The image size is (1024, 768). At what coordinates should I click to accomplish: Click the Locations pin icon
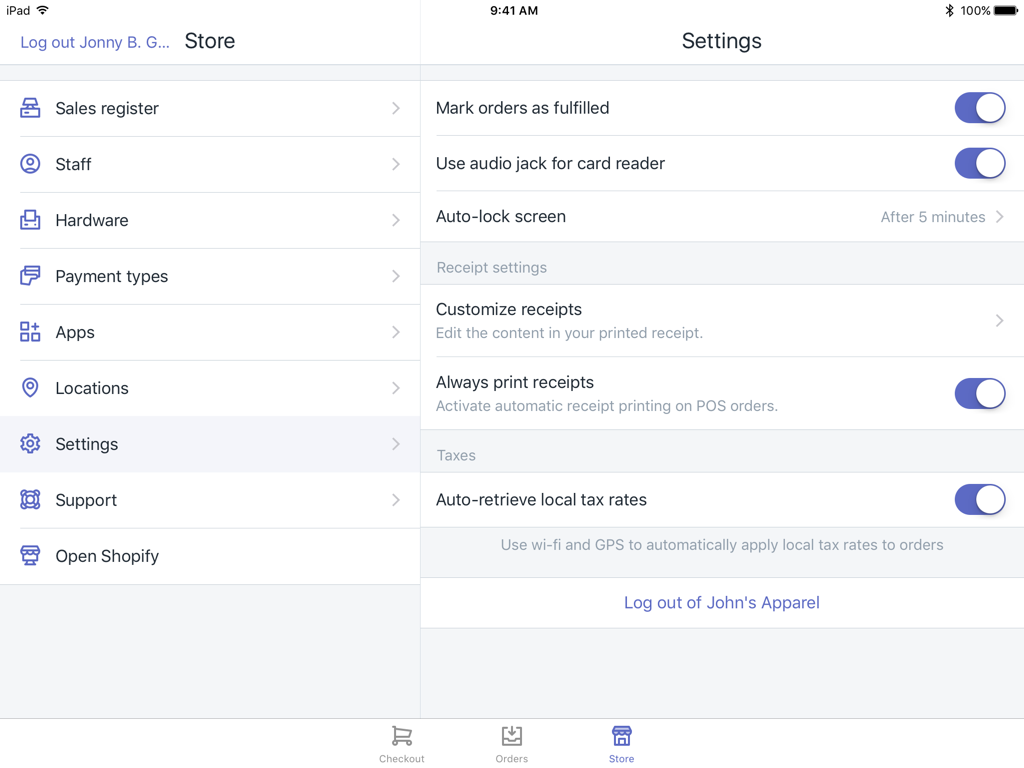point(30,388)
